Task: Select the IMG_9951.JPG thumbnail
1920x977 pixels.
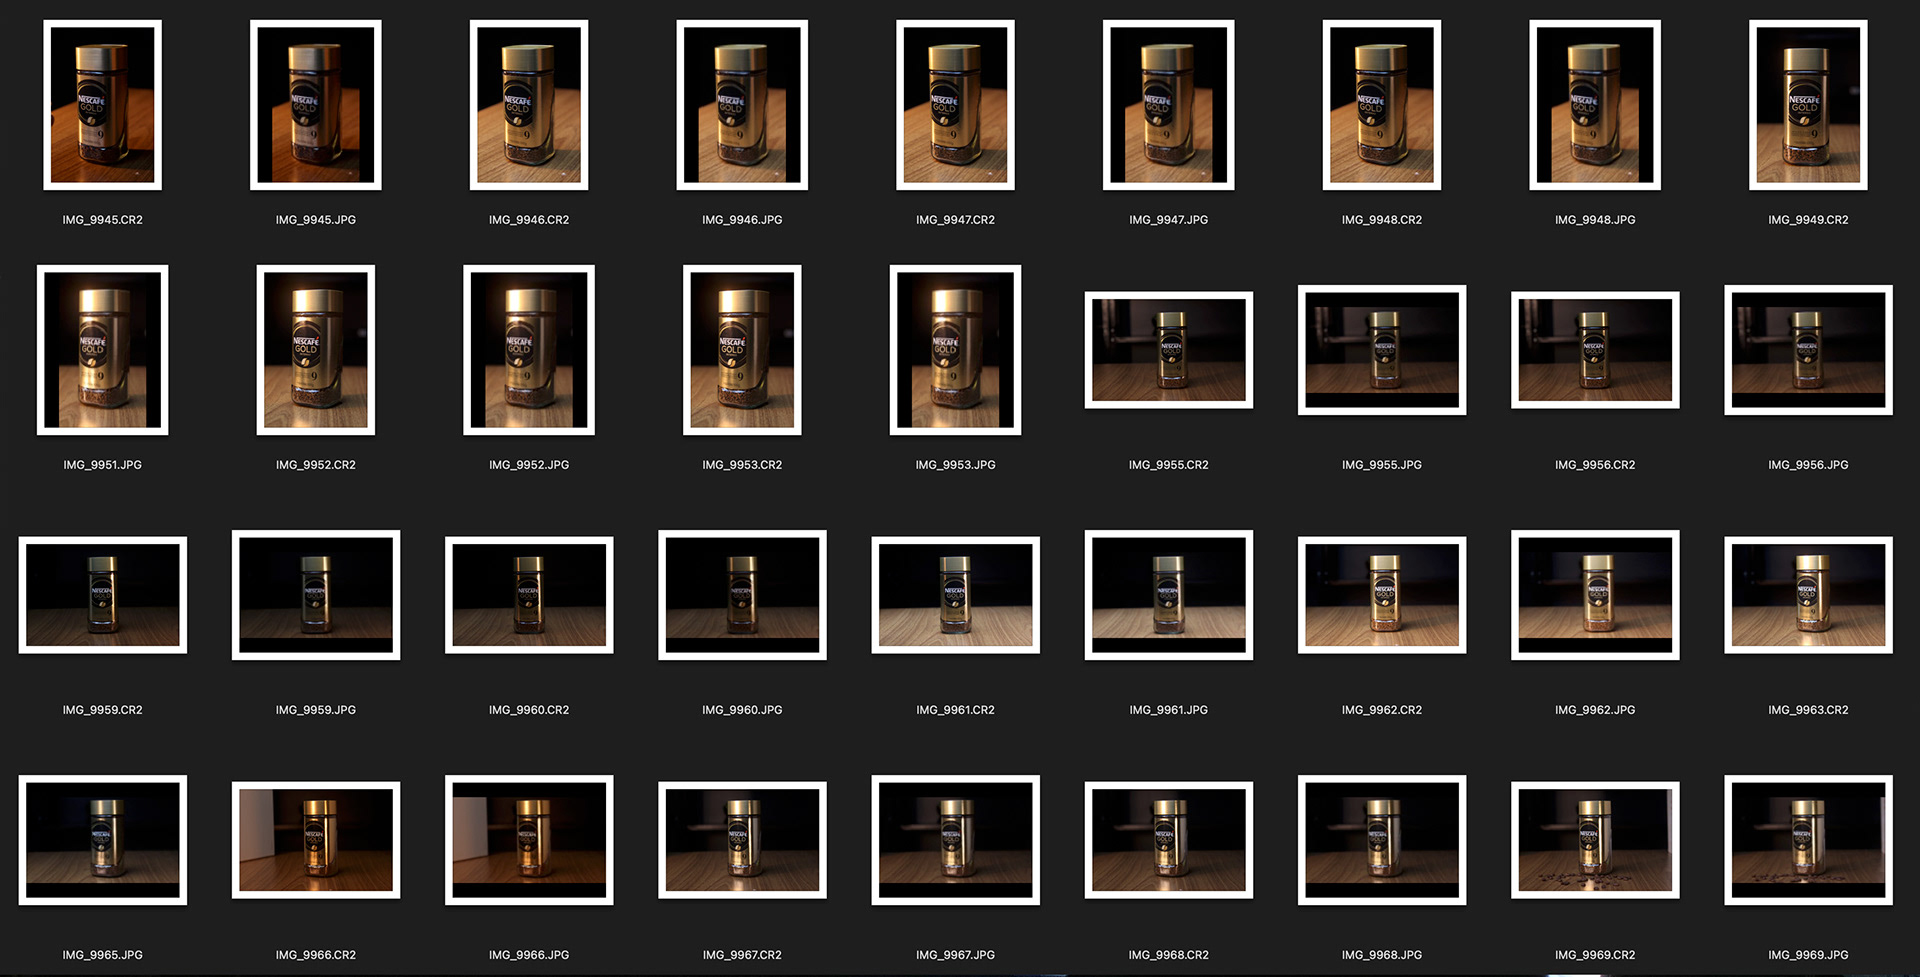Action: (103, 350)
